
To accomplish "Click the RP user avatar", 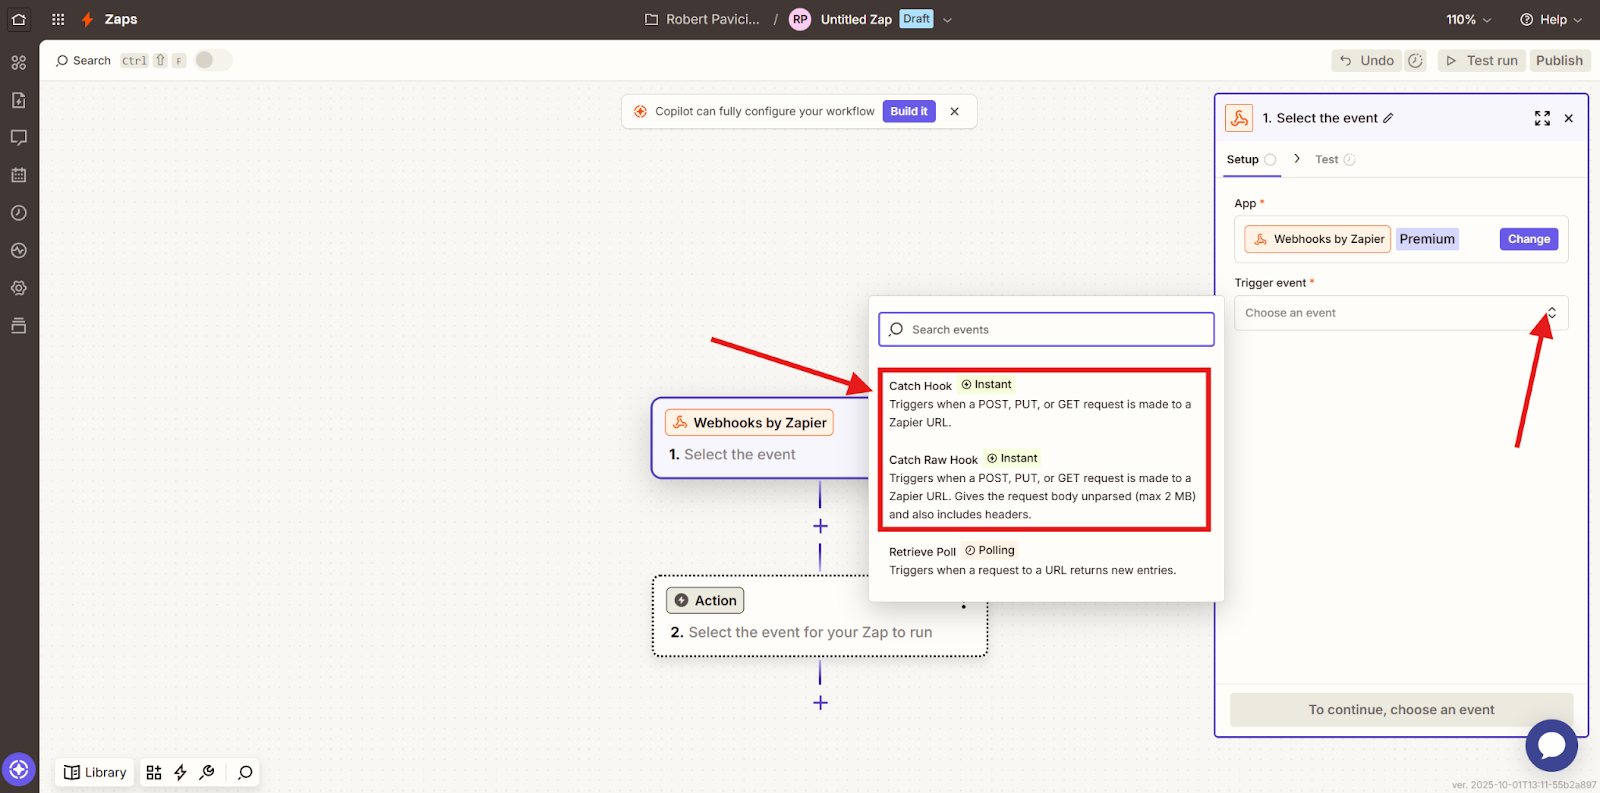I will click(x=800, y=19).
